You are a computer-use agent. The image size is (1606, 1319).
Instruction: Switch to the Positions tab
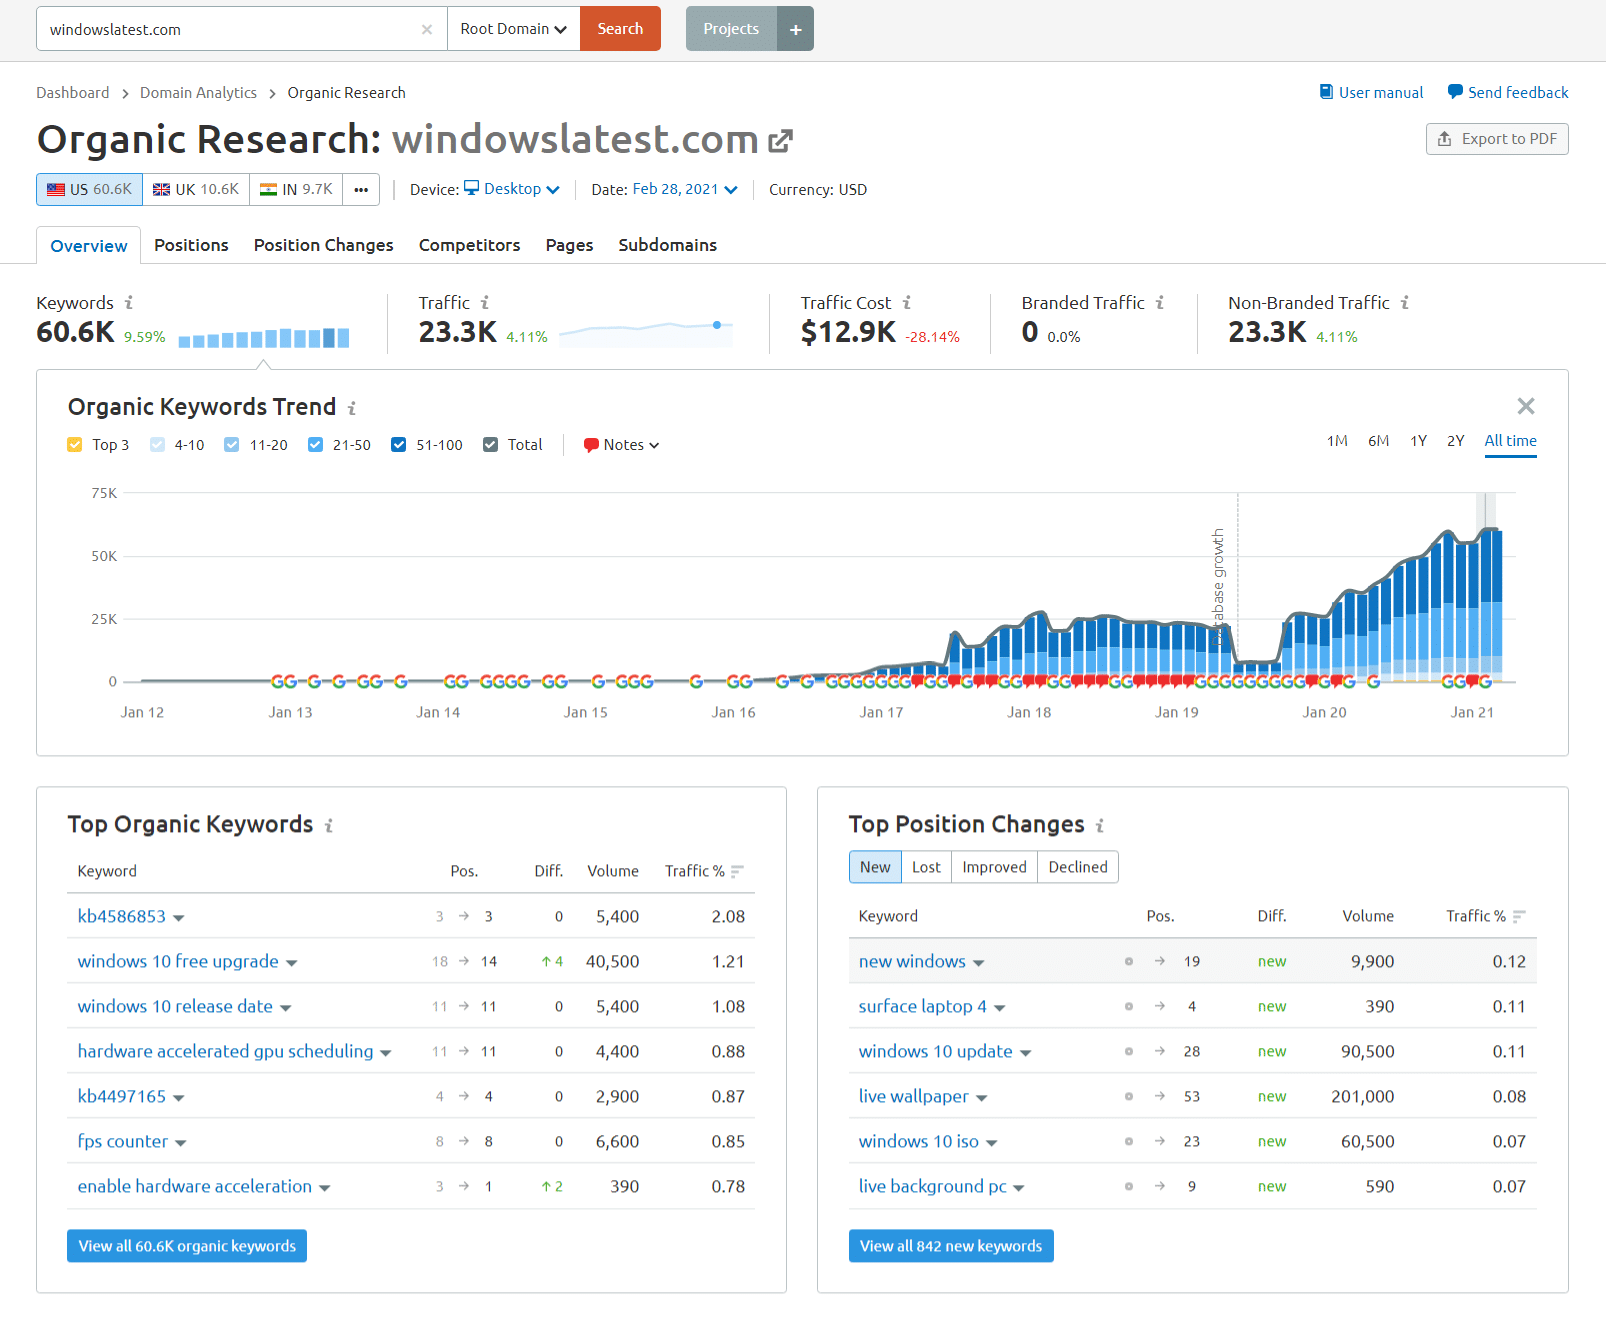pyautogui.click(x=191, y=245)
